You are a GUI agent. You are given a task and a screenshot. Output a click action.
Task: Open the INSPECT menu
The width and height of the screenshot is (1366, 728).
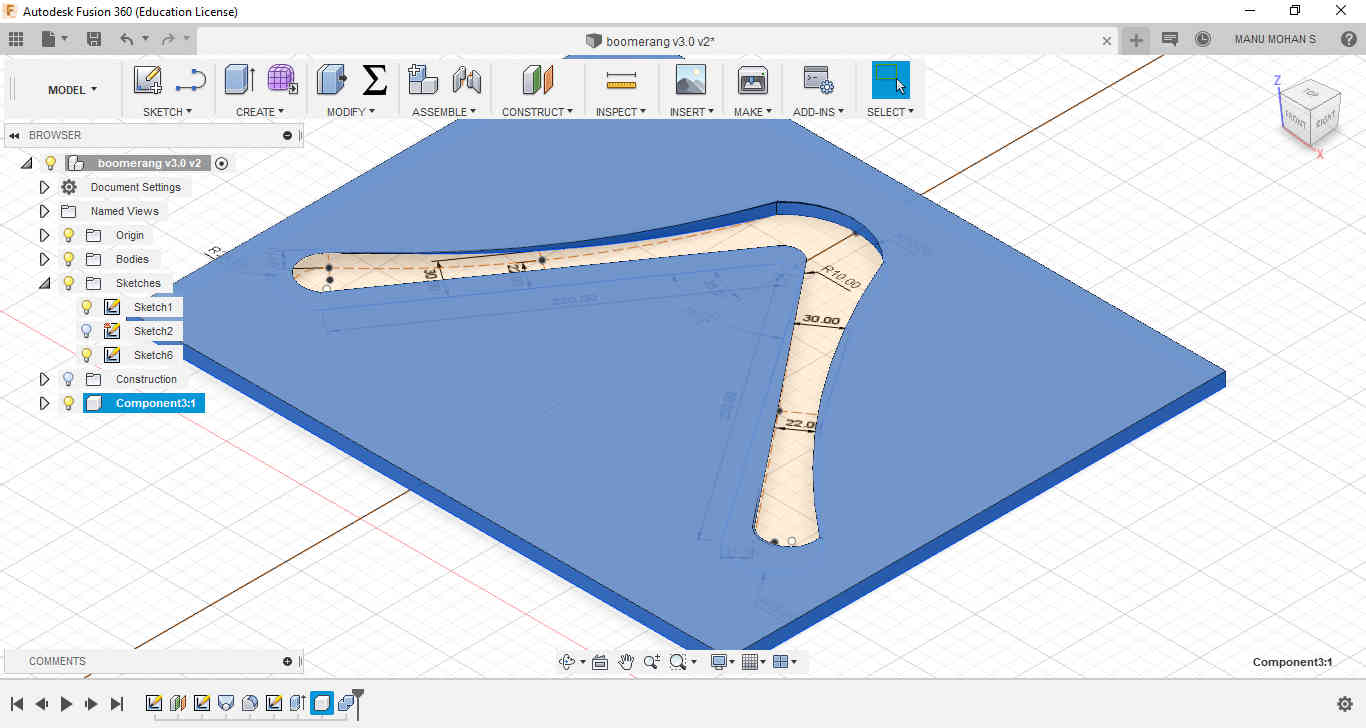(621, 112)
